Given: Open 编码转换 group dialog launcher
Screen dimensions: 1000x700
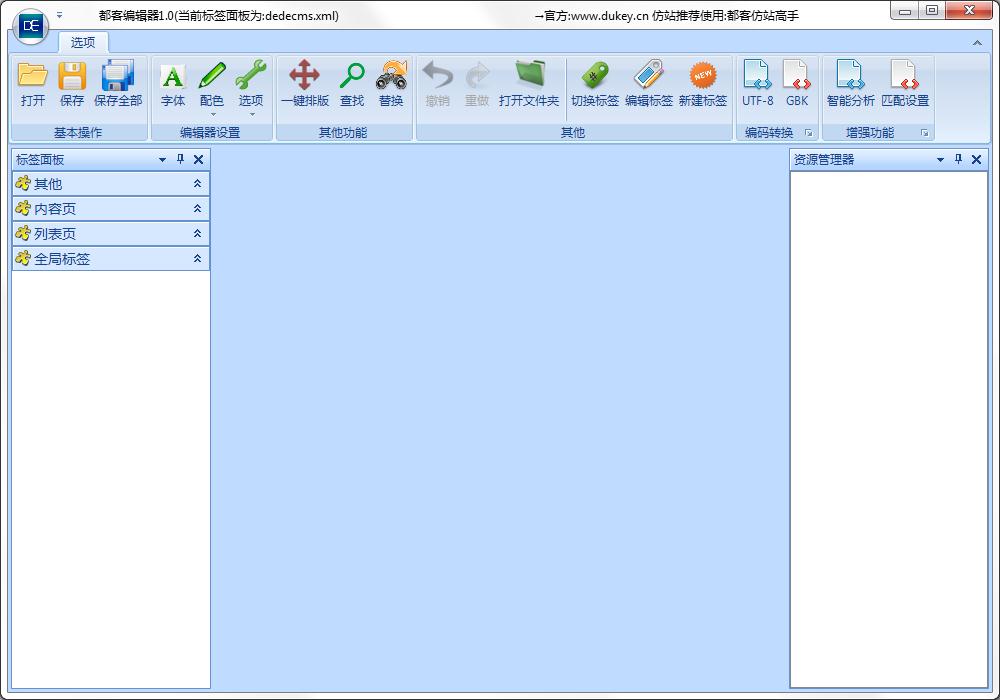Looking at the screenshot, I should (x=809, y=133).
